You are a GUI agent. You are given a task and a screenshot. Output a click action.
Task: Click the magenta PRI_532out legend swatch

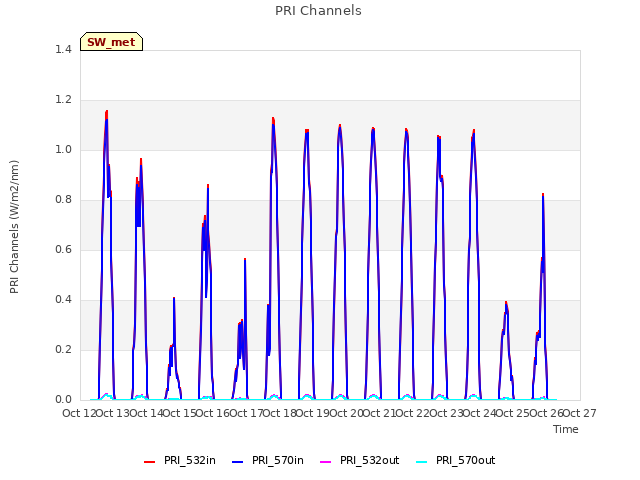[x=325, y=462]
